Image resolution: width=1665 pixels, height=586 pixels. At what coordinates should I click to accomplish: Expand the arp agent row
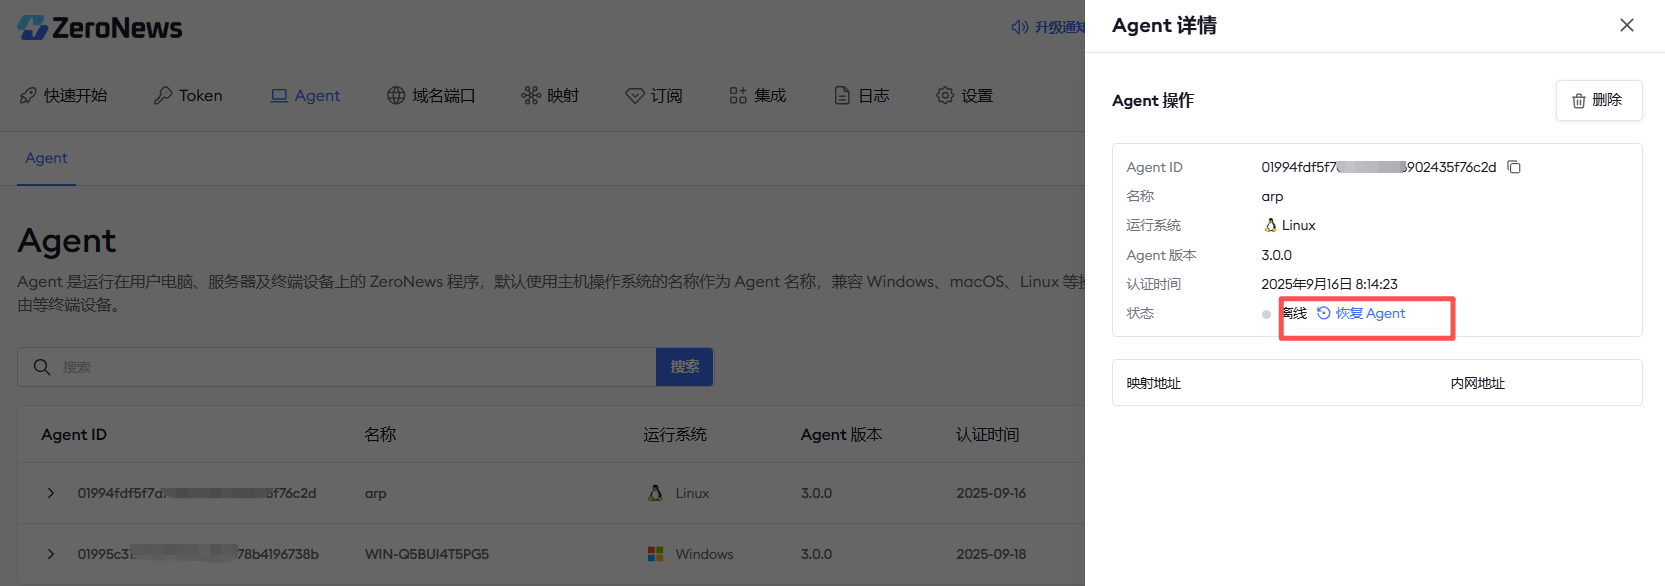pos(51,493)
